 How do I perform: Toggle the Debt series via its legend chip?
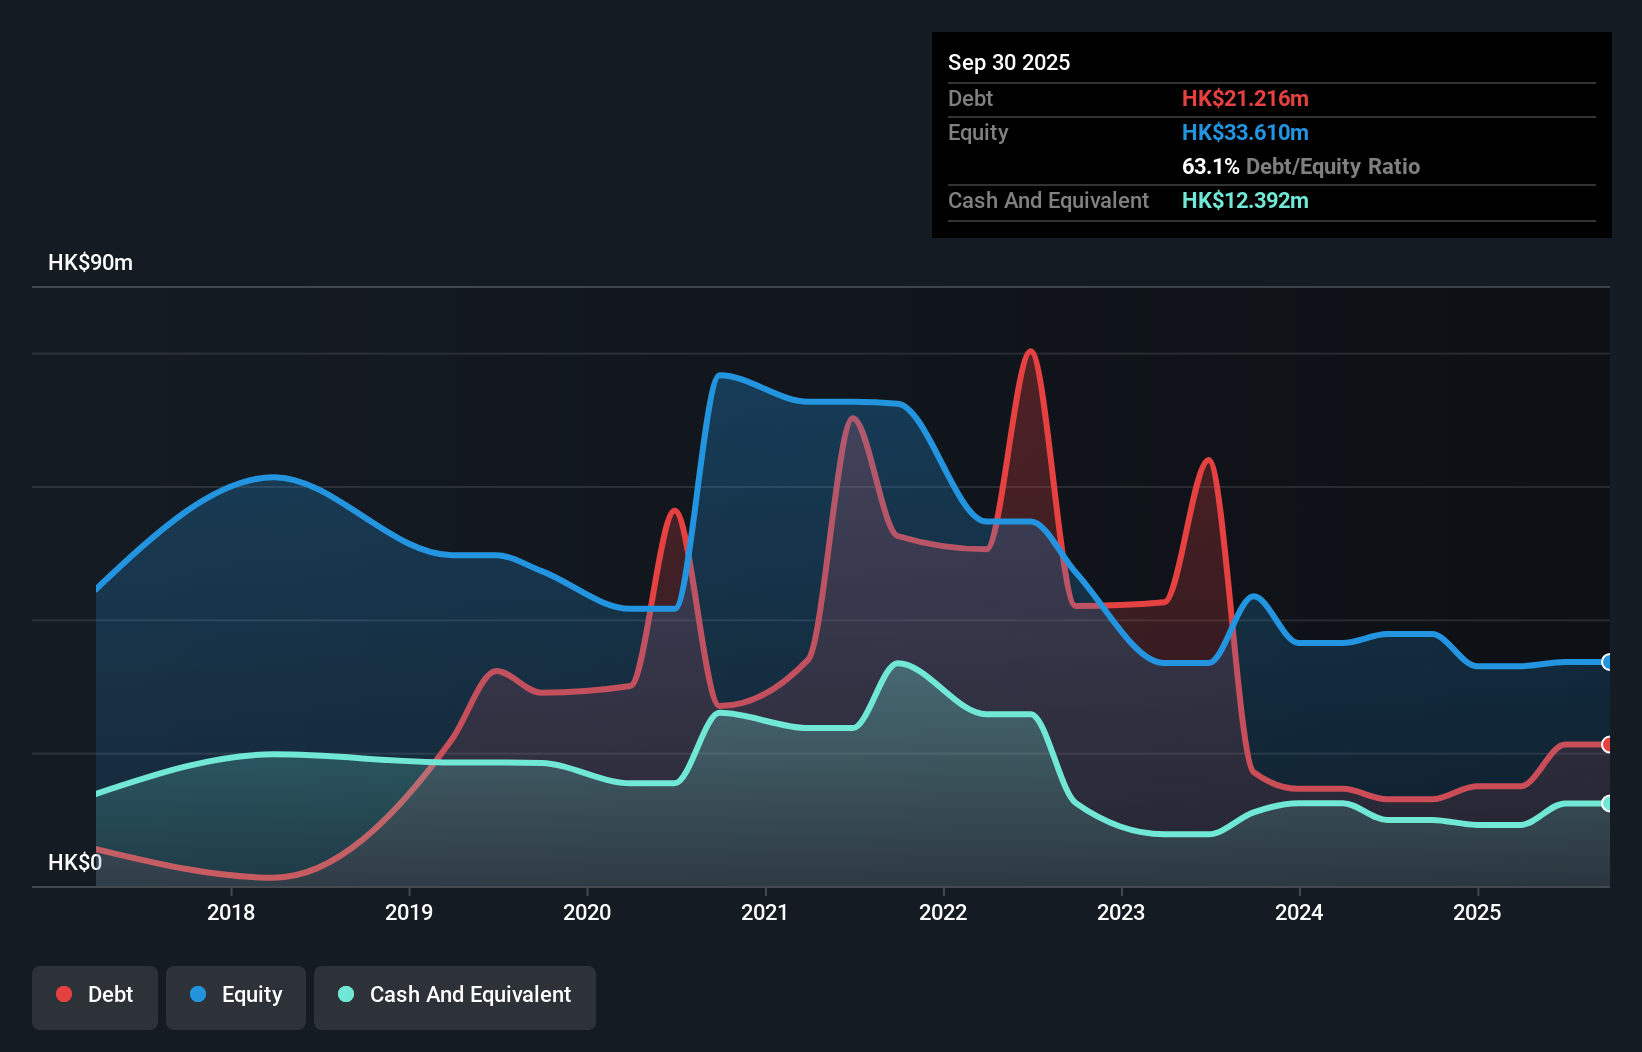[95, 996]
